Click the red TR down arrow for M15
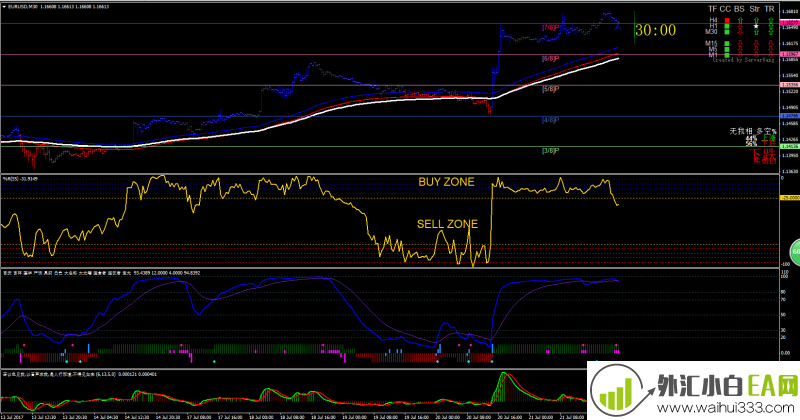 click(x=771, y=43)
